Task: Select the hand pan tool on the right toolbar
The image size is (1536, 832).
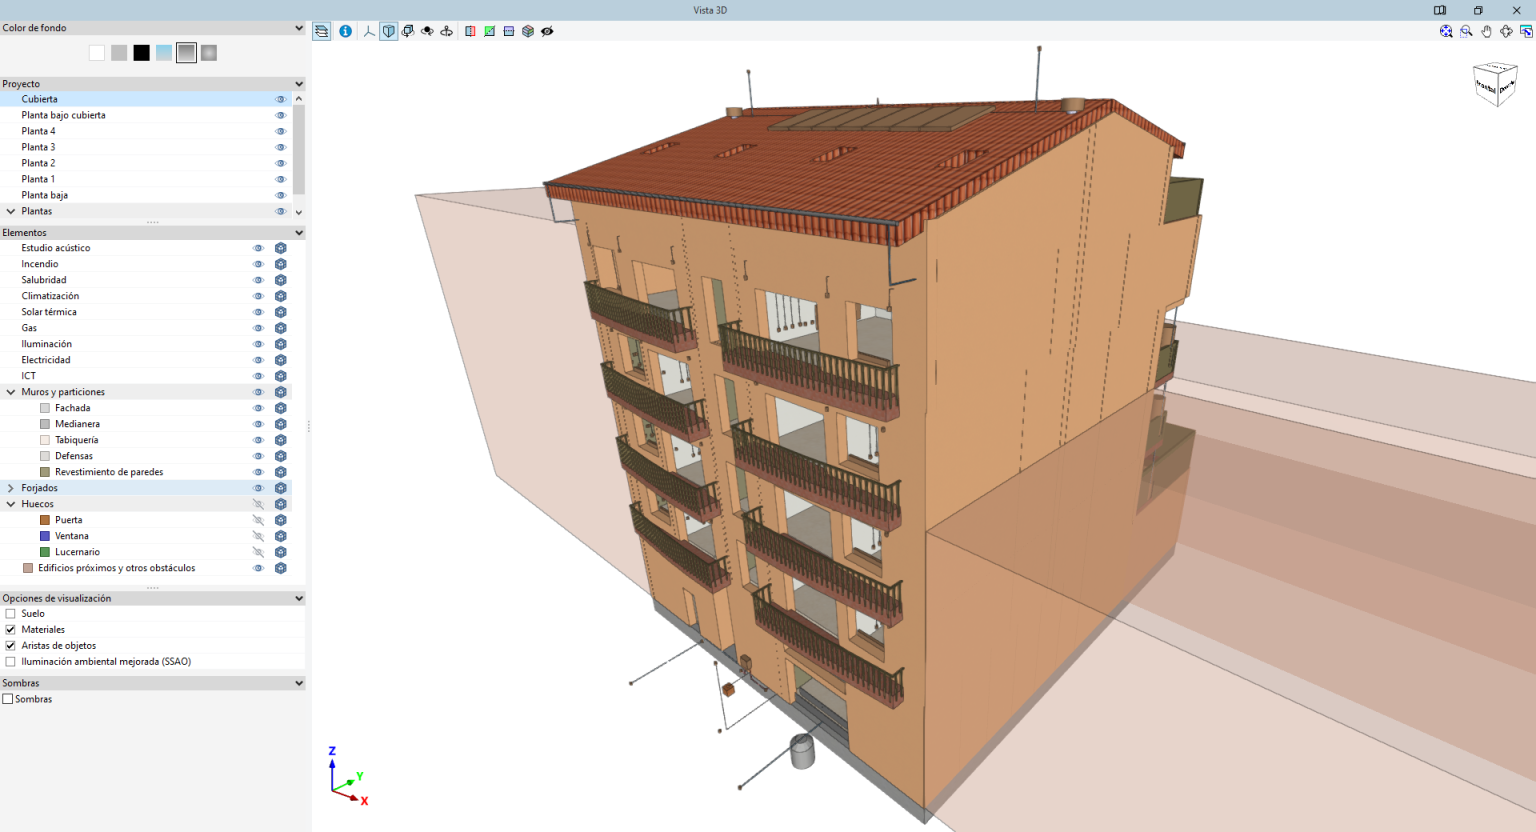Action: 1486,31
